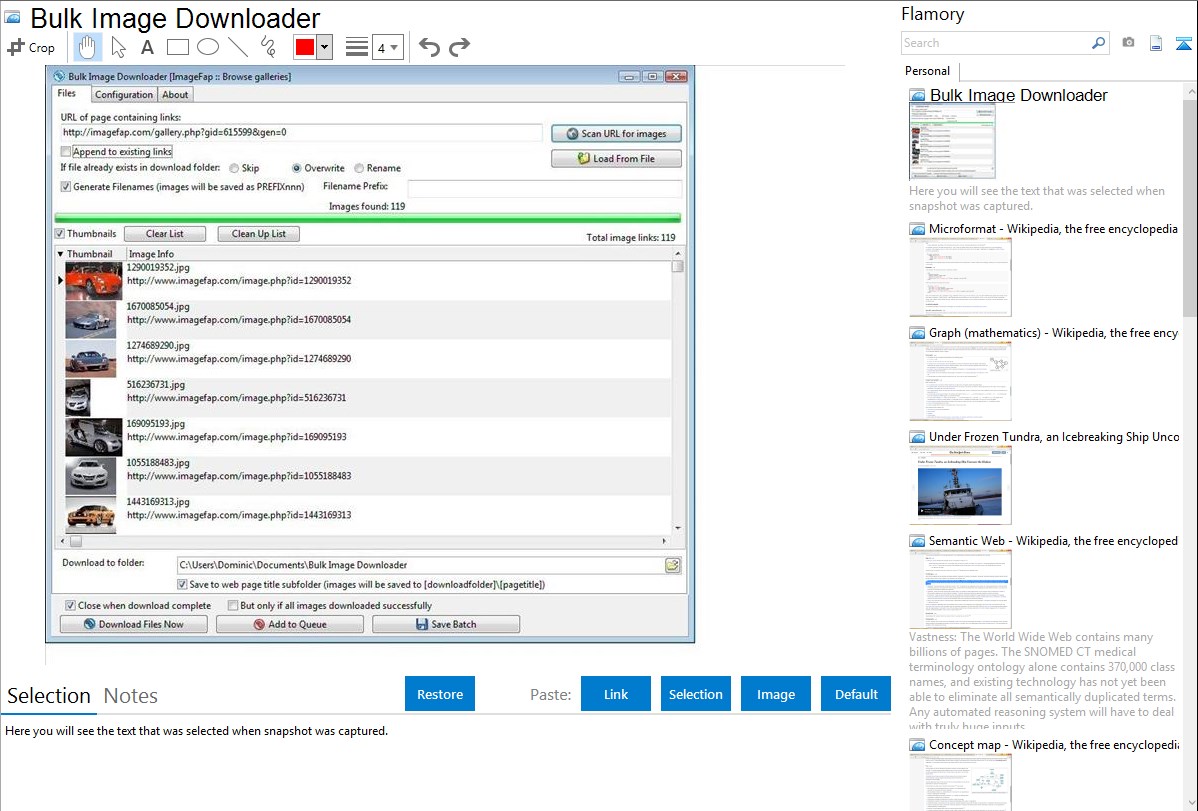Open the color picker dropdown arrow

tap(324, 47)
